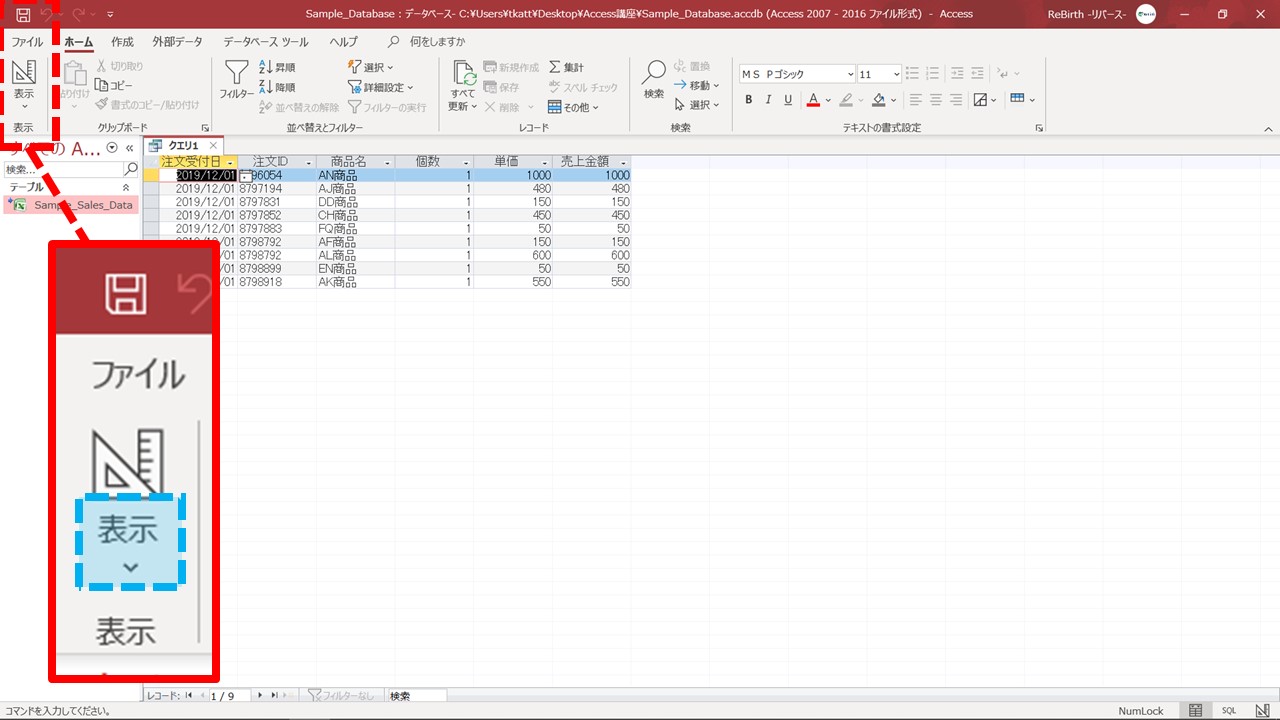The image size is (1280, 720).
Task: Switch to SQL view in status bar
Action: tap(1229, 710)
